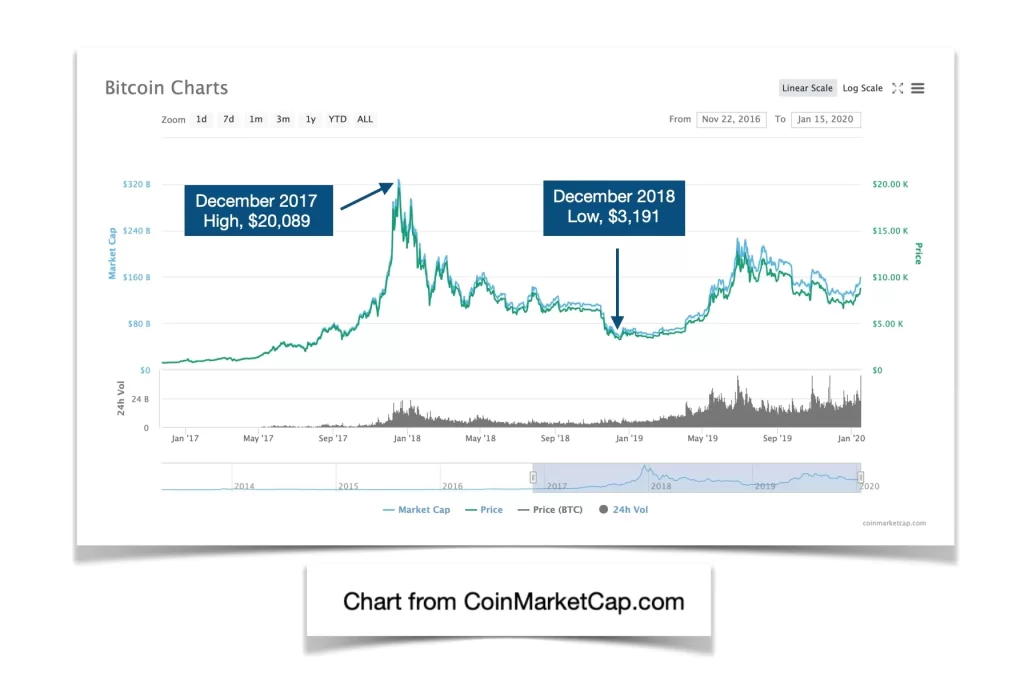The height and width of the screenshot is (673, 1024).
Task: Open the coinmarketcap.com attribution link
Action: pos(892,523)
